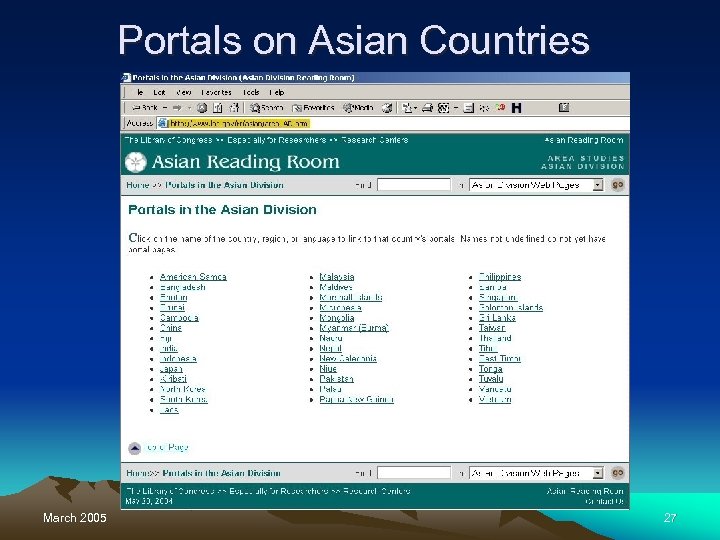Click the Discuss page icon in toolbar
The image size is (720, 540).
pos(468,108)
